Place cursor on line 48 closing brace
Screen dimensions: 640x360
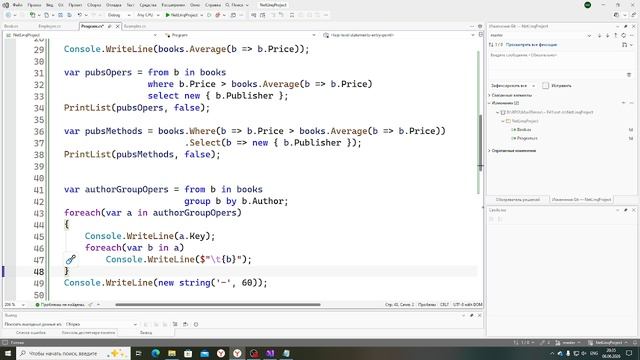point(67,271)
